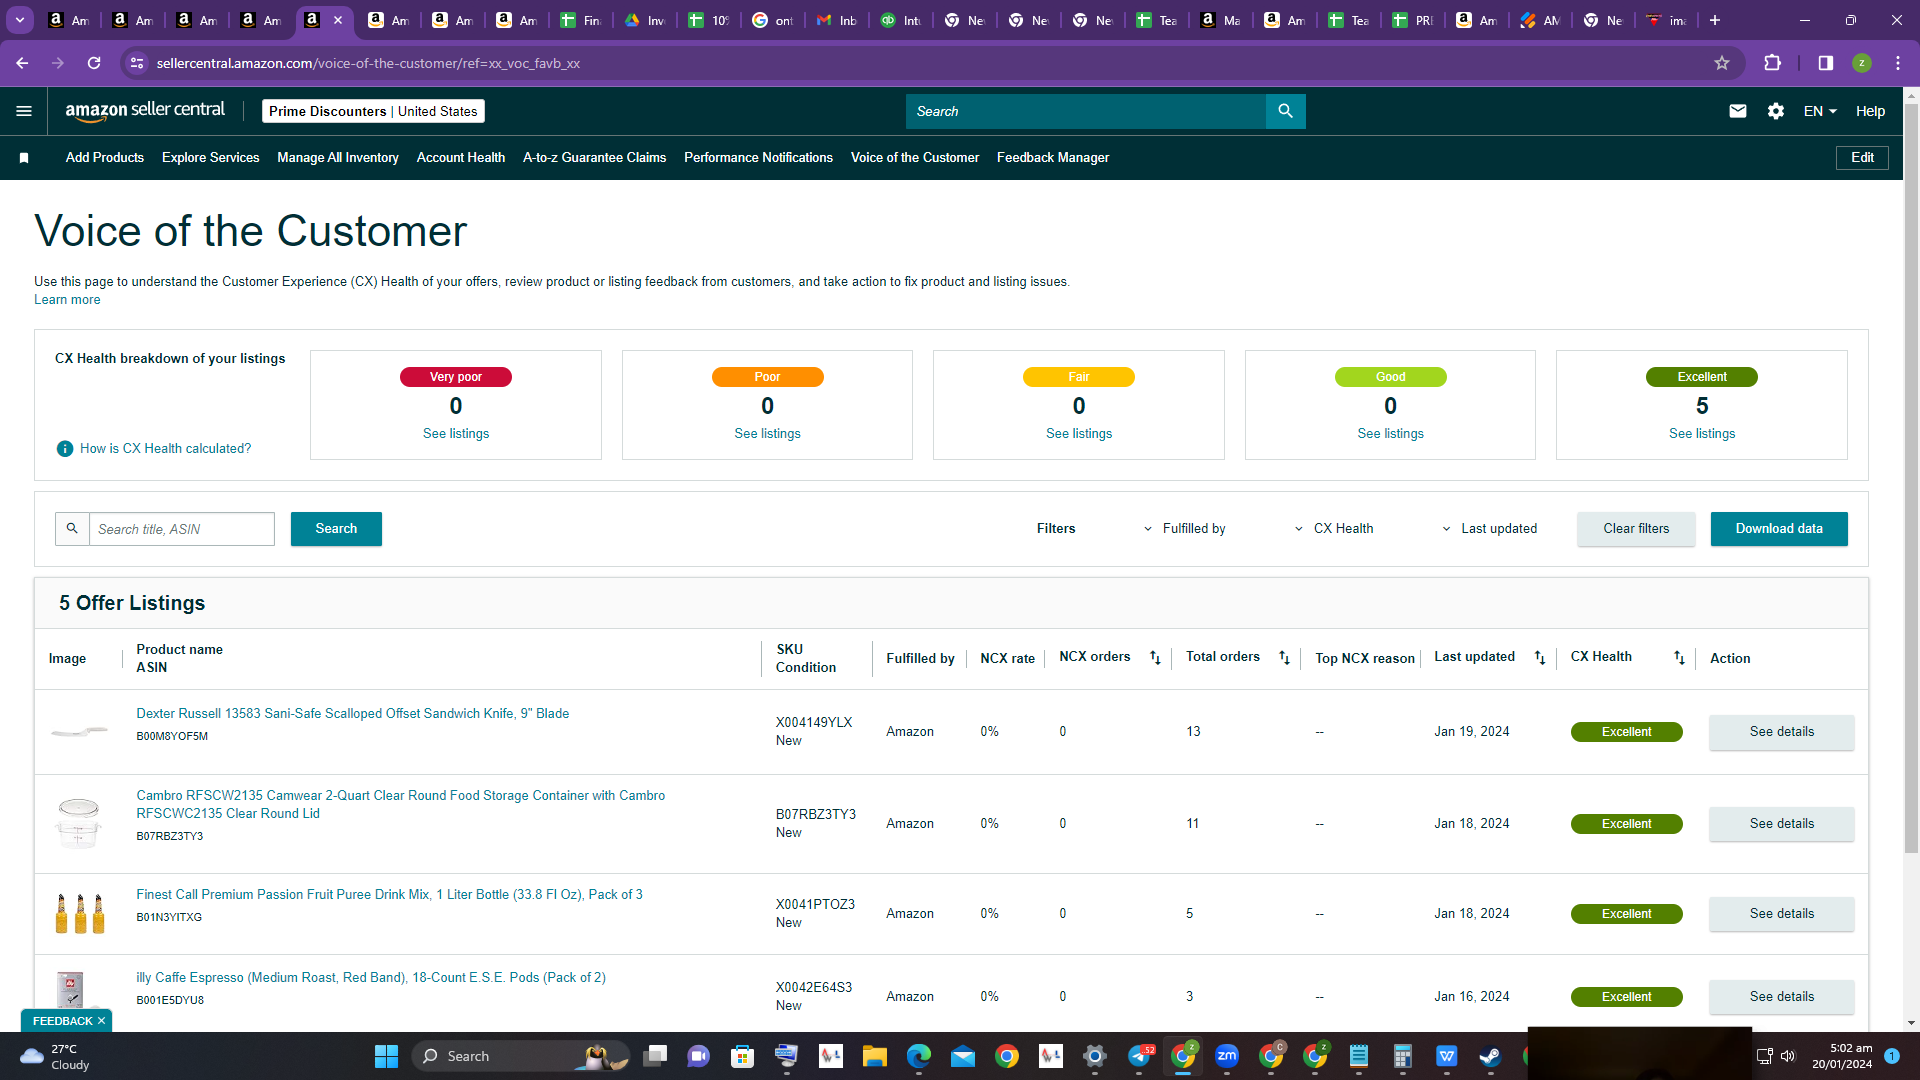Open the Chrome extensions puzzle icon
This screenshot has height=1080, width=1920.
1772,63
